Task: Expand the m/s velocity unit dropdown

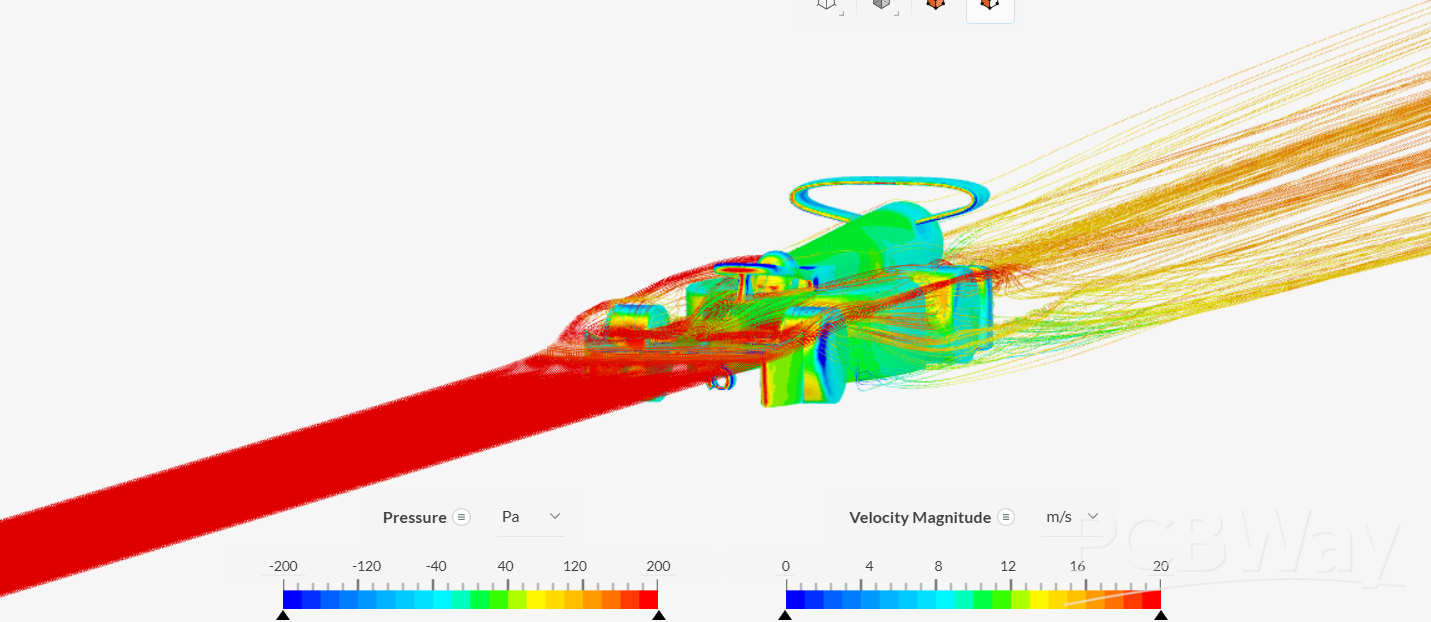Action: click(x=1073, y=517)
